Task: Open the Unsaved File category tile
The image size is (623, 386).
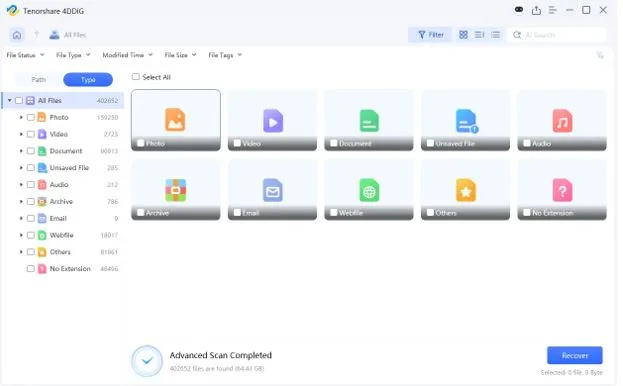Action: point(465,120)
